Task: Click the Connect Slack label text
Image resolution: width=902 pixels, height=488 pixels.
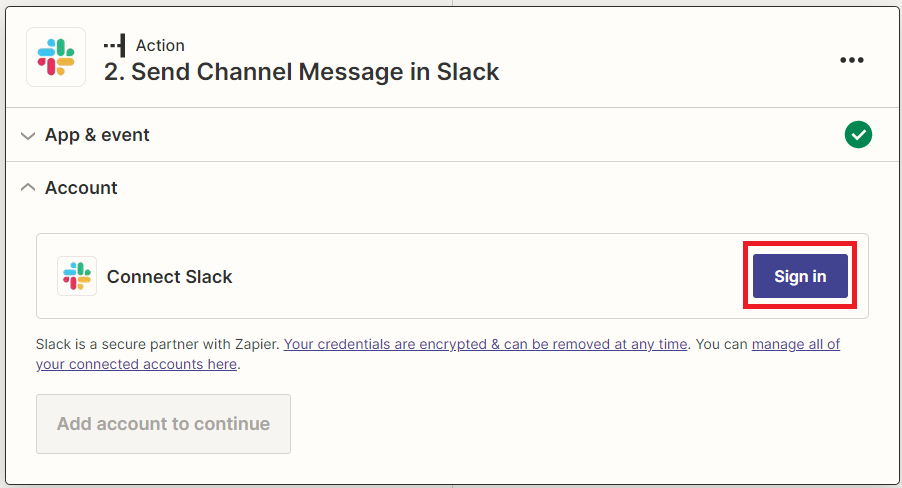Action: point(170,277)
